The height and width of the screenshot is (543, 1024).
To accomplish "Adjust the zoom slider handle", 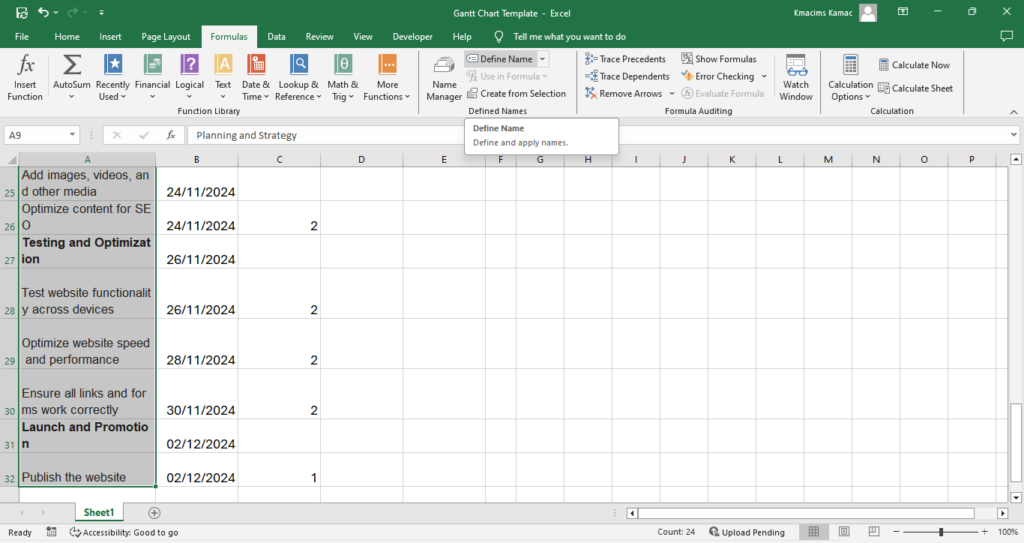I will click(x=941, y=532).
